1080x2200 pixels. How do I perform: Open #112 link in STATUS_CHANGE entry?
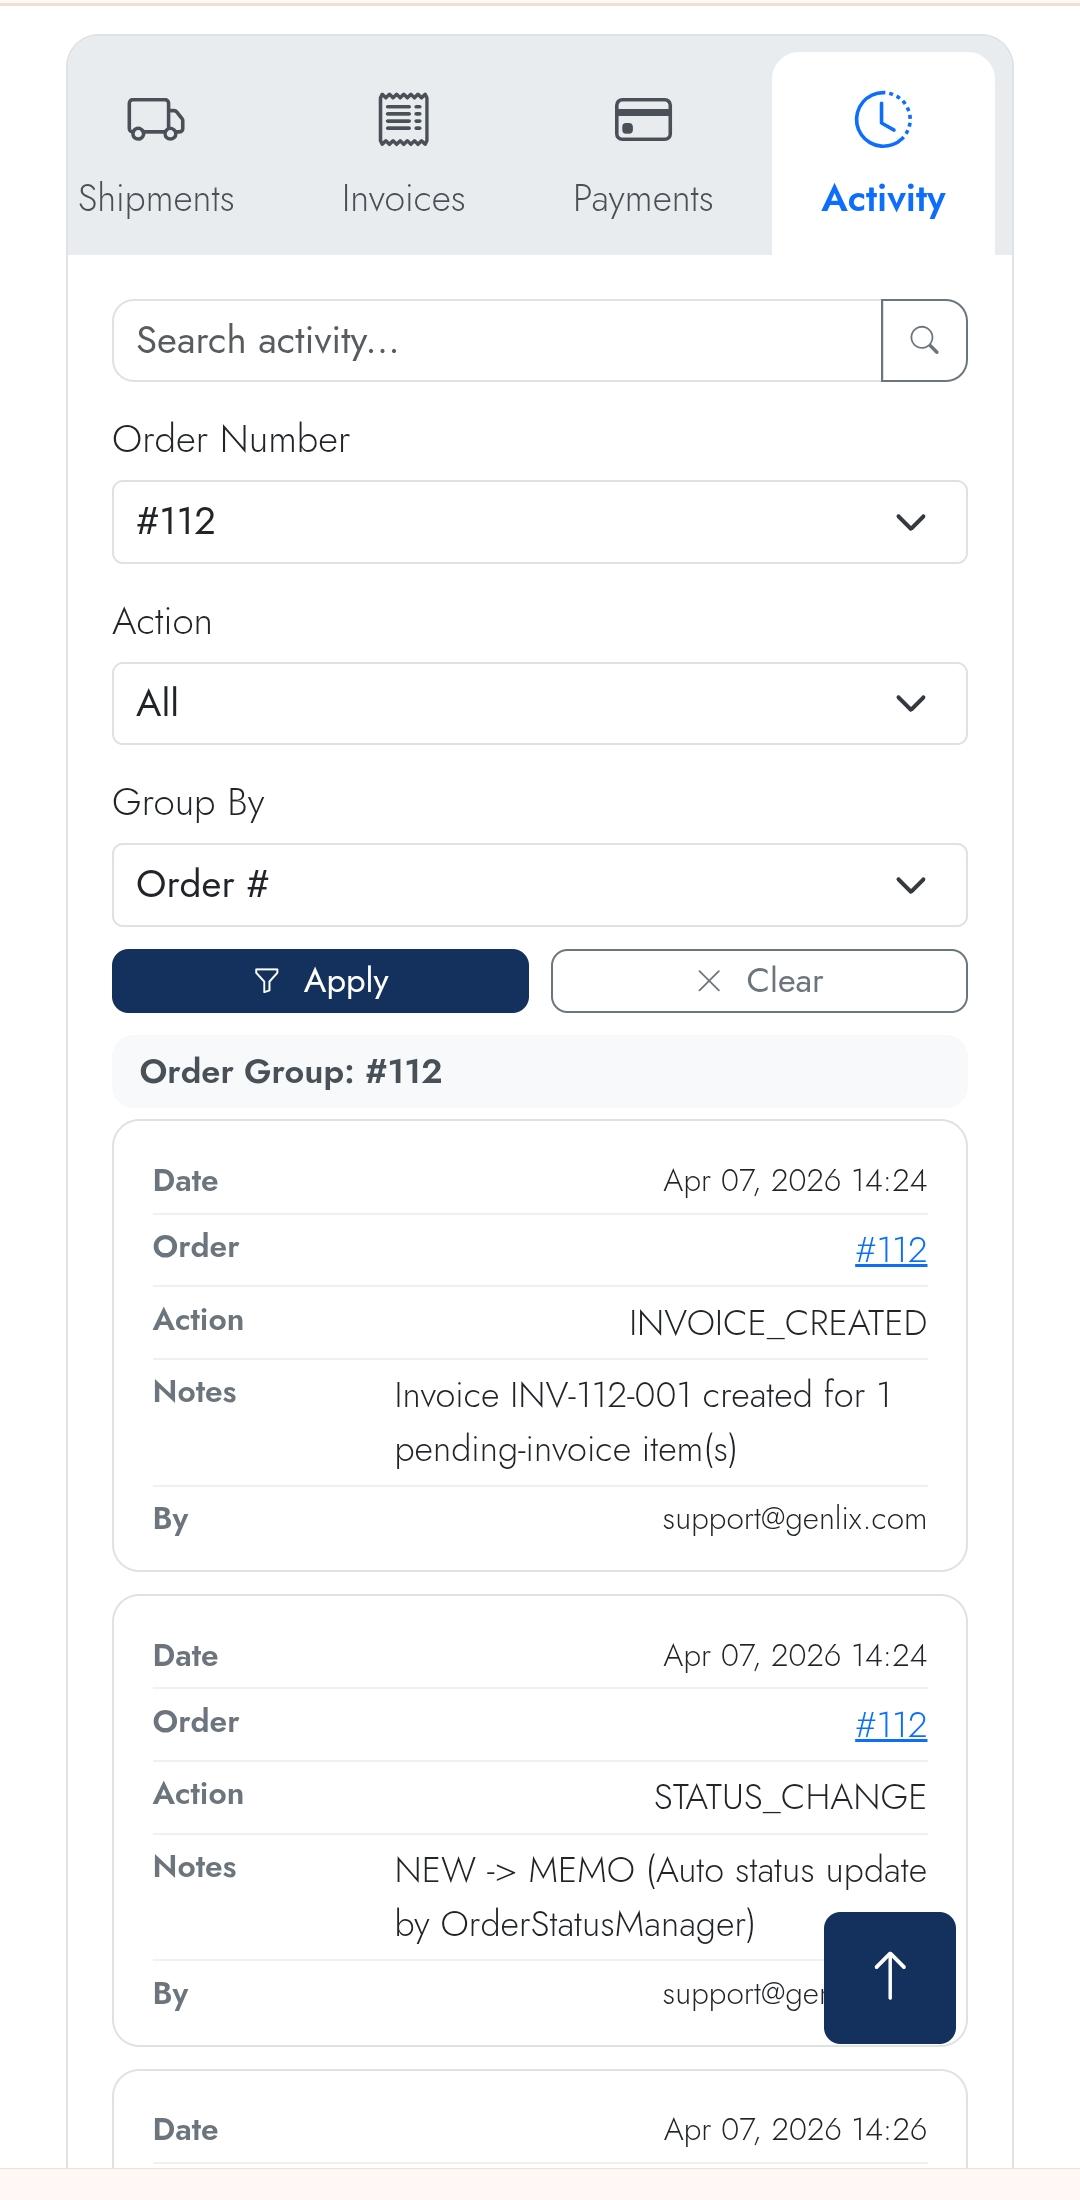point(890,1725)
